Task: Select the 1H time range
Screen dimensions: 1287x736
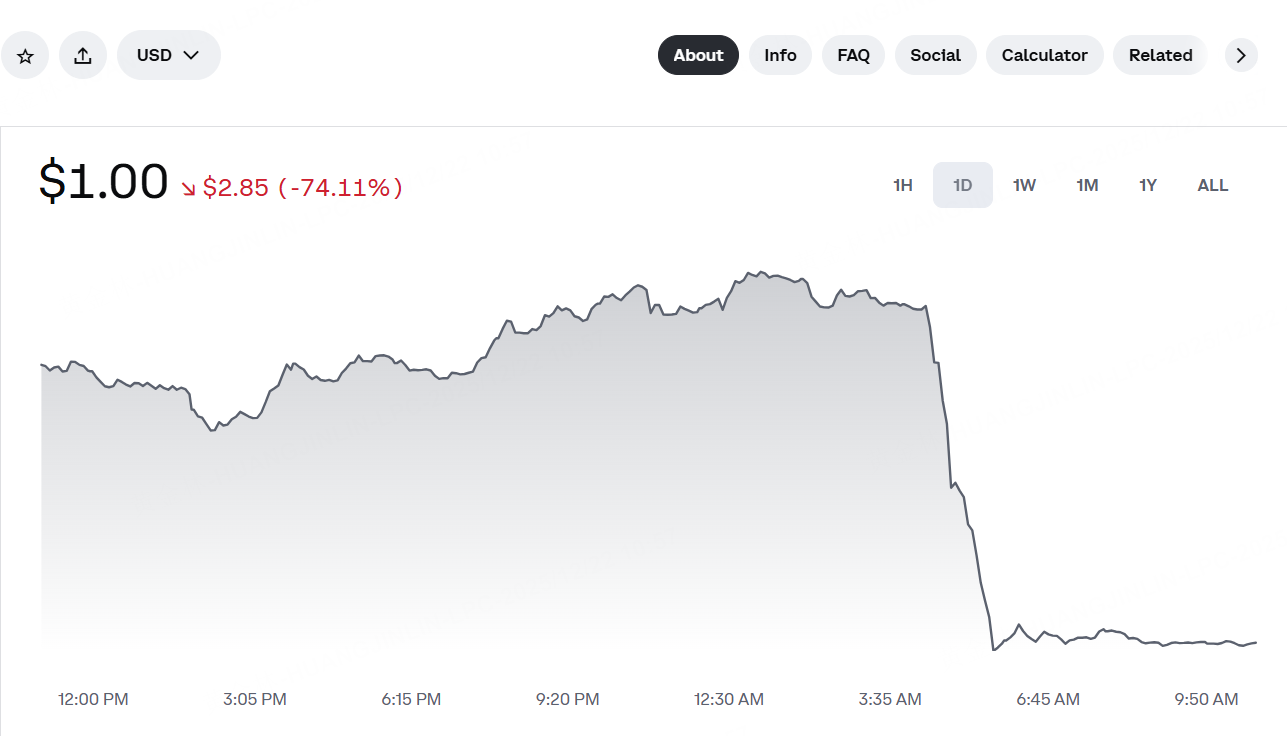Action: (903, 185)
